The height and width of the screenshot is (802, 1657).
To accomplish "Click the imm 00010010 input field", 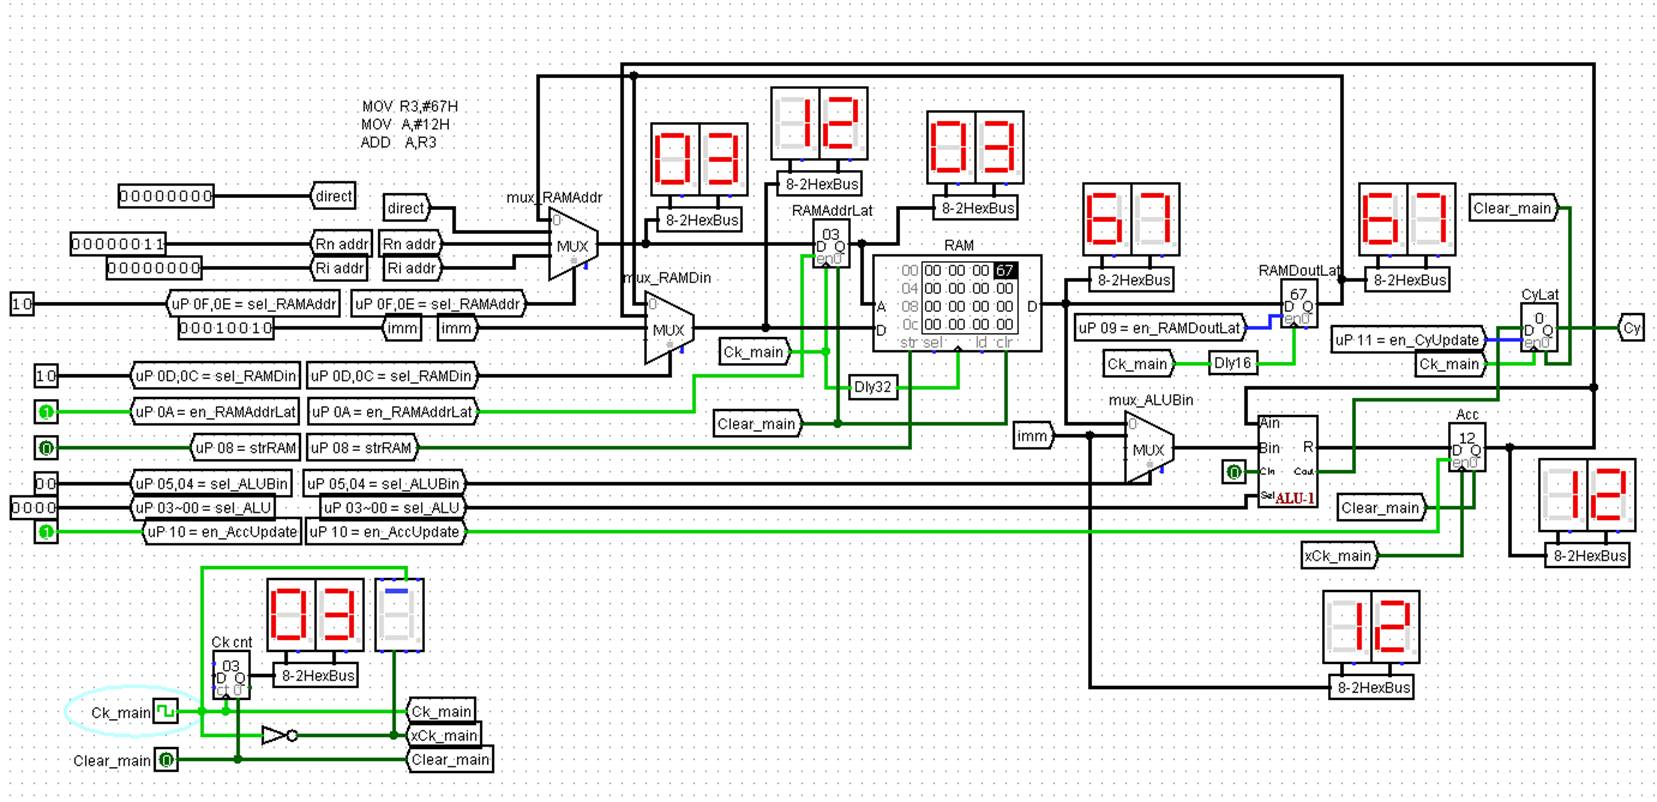I will coord(226,328).
